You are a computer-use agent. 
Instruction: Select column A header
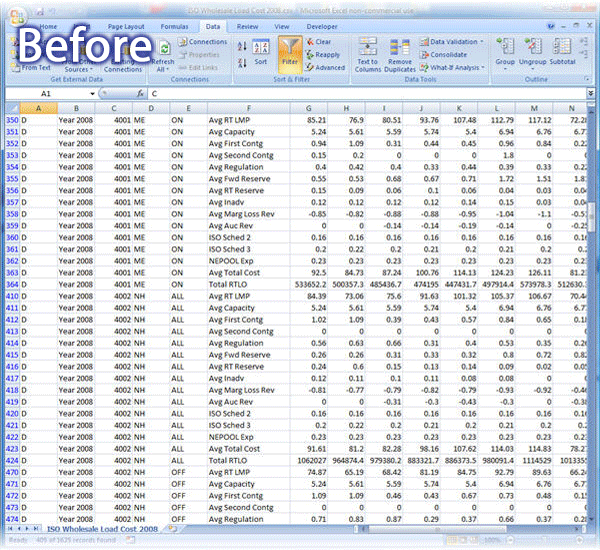(38, 108)
